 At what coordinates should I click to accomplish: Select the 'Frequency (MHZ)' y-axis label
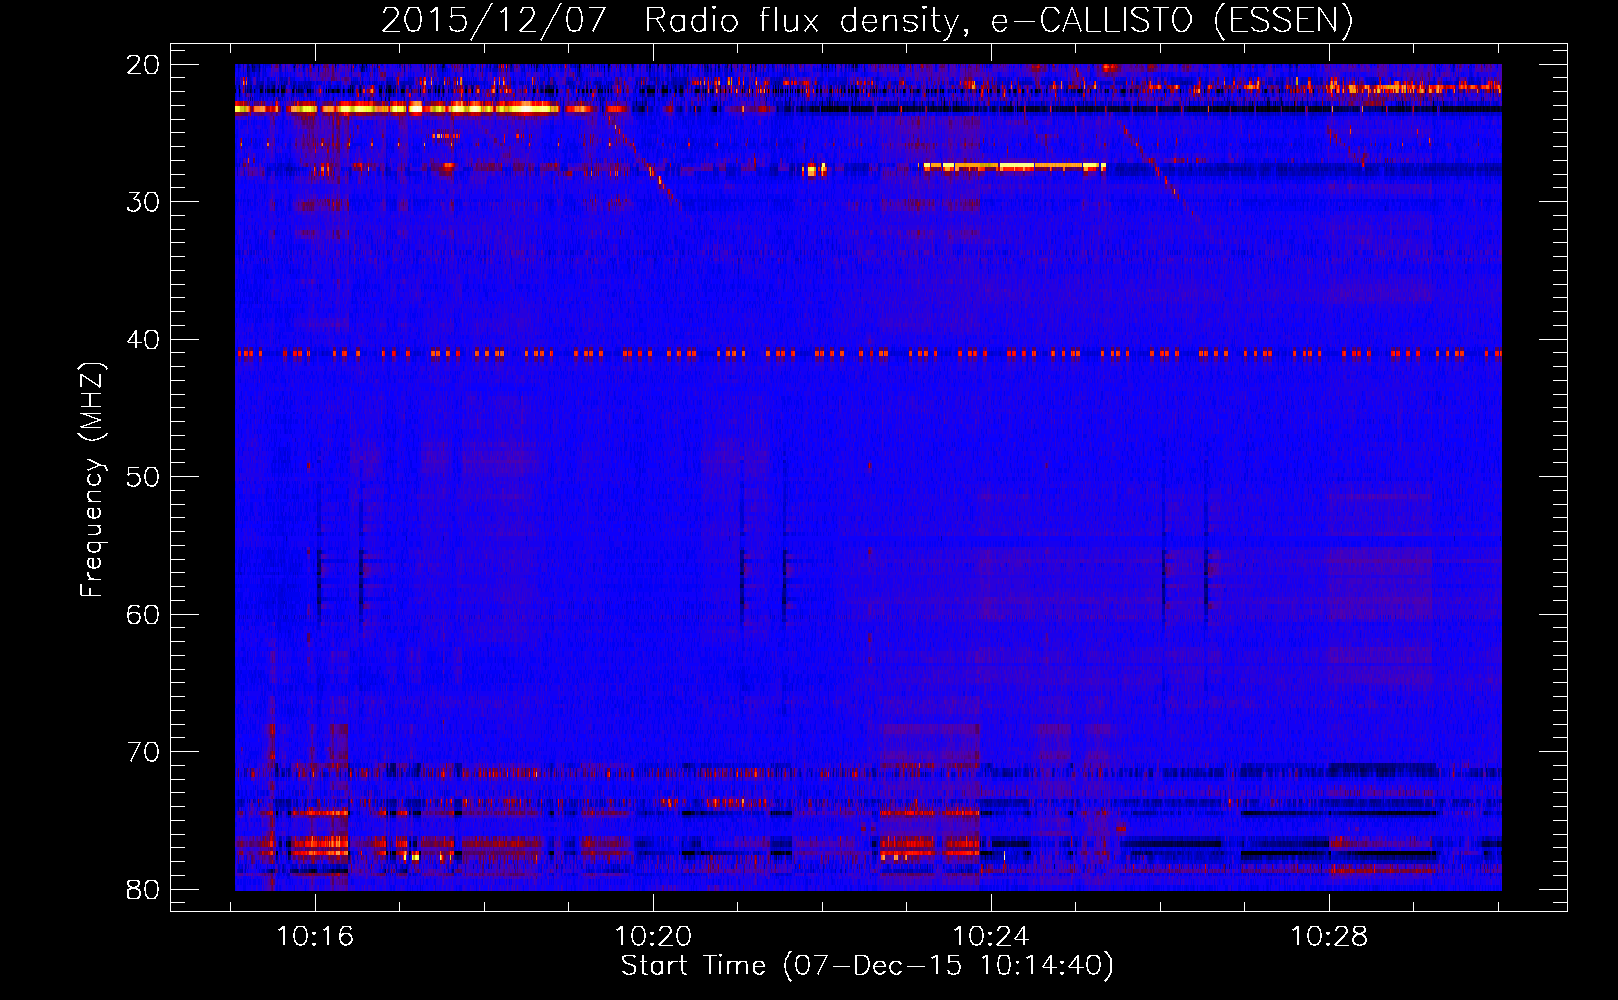click(92, 480)
